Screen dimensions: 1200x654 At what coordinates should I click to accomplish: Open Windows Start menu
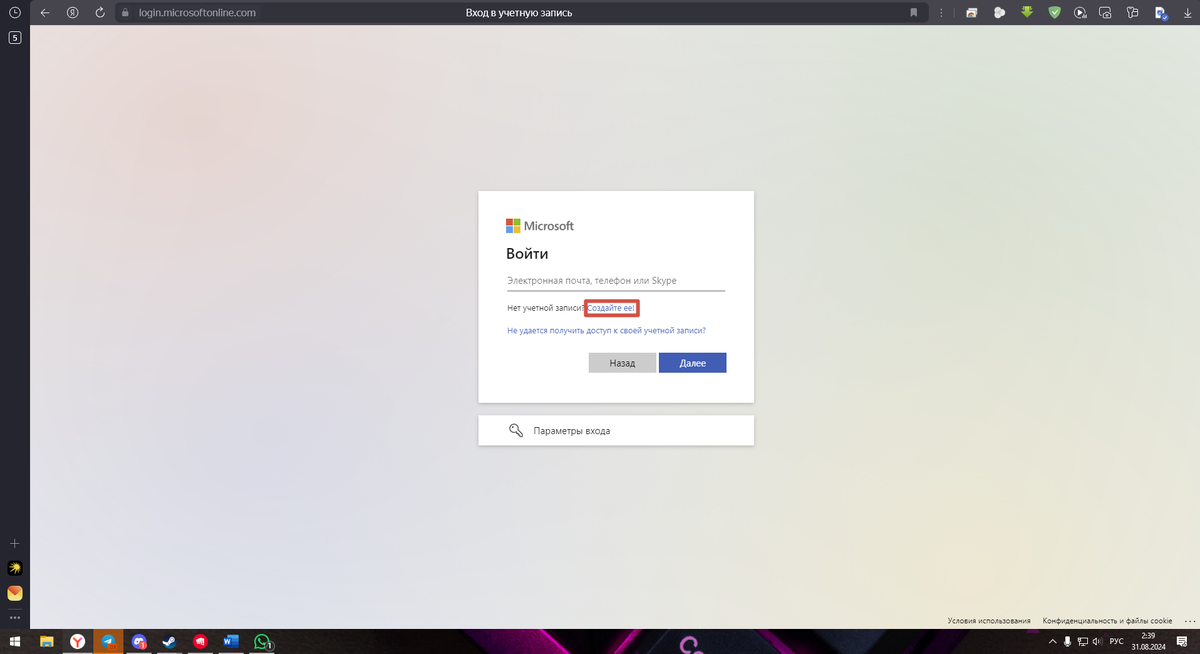(x=15, y=641)
